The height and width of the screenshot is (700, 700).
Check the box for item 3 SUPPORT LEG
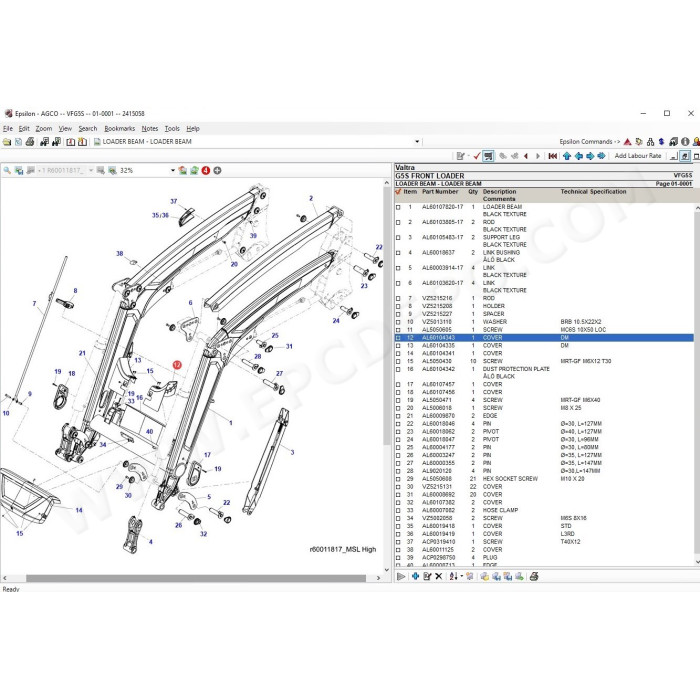tap(398, 238)
